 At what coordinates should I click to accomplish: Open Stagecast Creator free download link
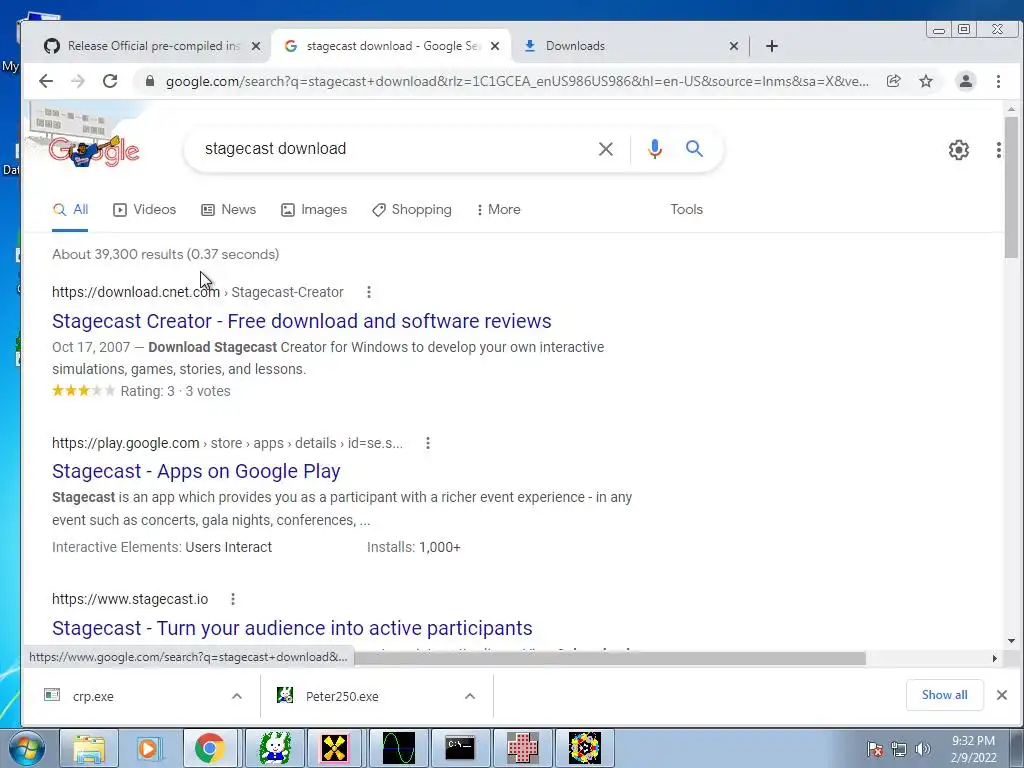302,321
